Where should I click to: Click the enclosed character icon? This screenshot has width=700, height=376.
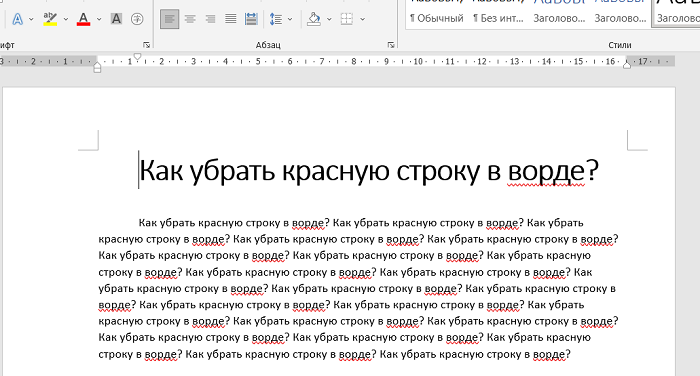[x=137, y=19]
